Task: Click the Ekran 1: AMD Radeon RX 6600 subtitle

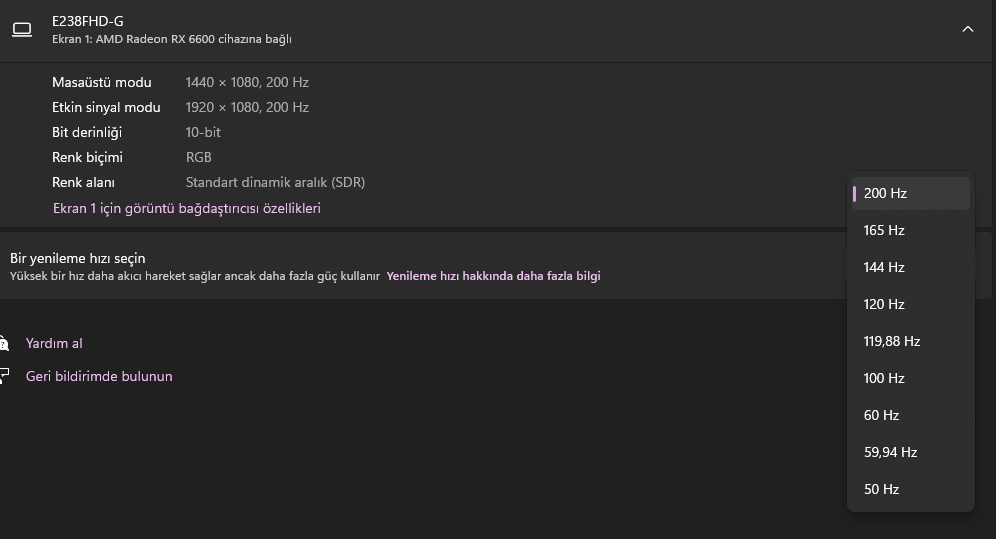Action: pos(171,39)
